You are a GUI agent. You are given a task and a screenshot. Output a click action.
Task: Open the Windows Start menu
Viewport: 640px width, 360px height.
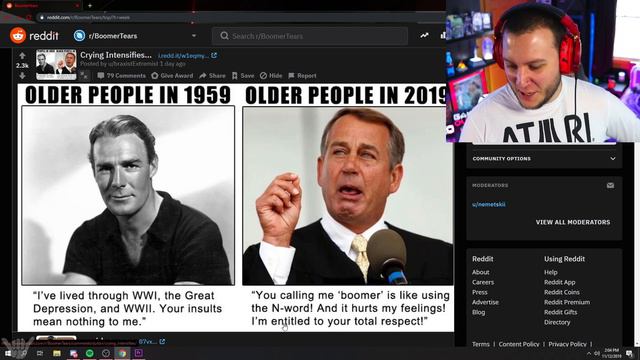coord(7,353)
